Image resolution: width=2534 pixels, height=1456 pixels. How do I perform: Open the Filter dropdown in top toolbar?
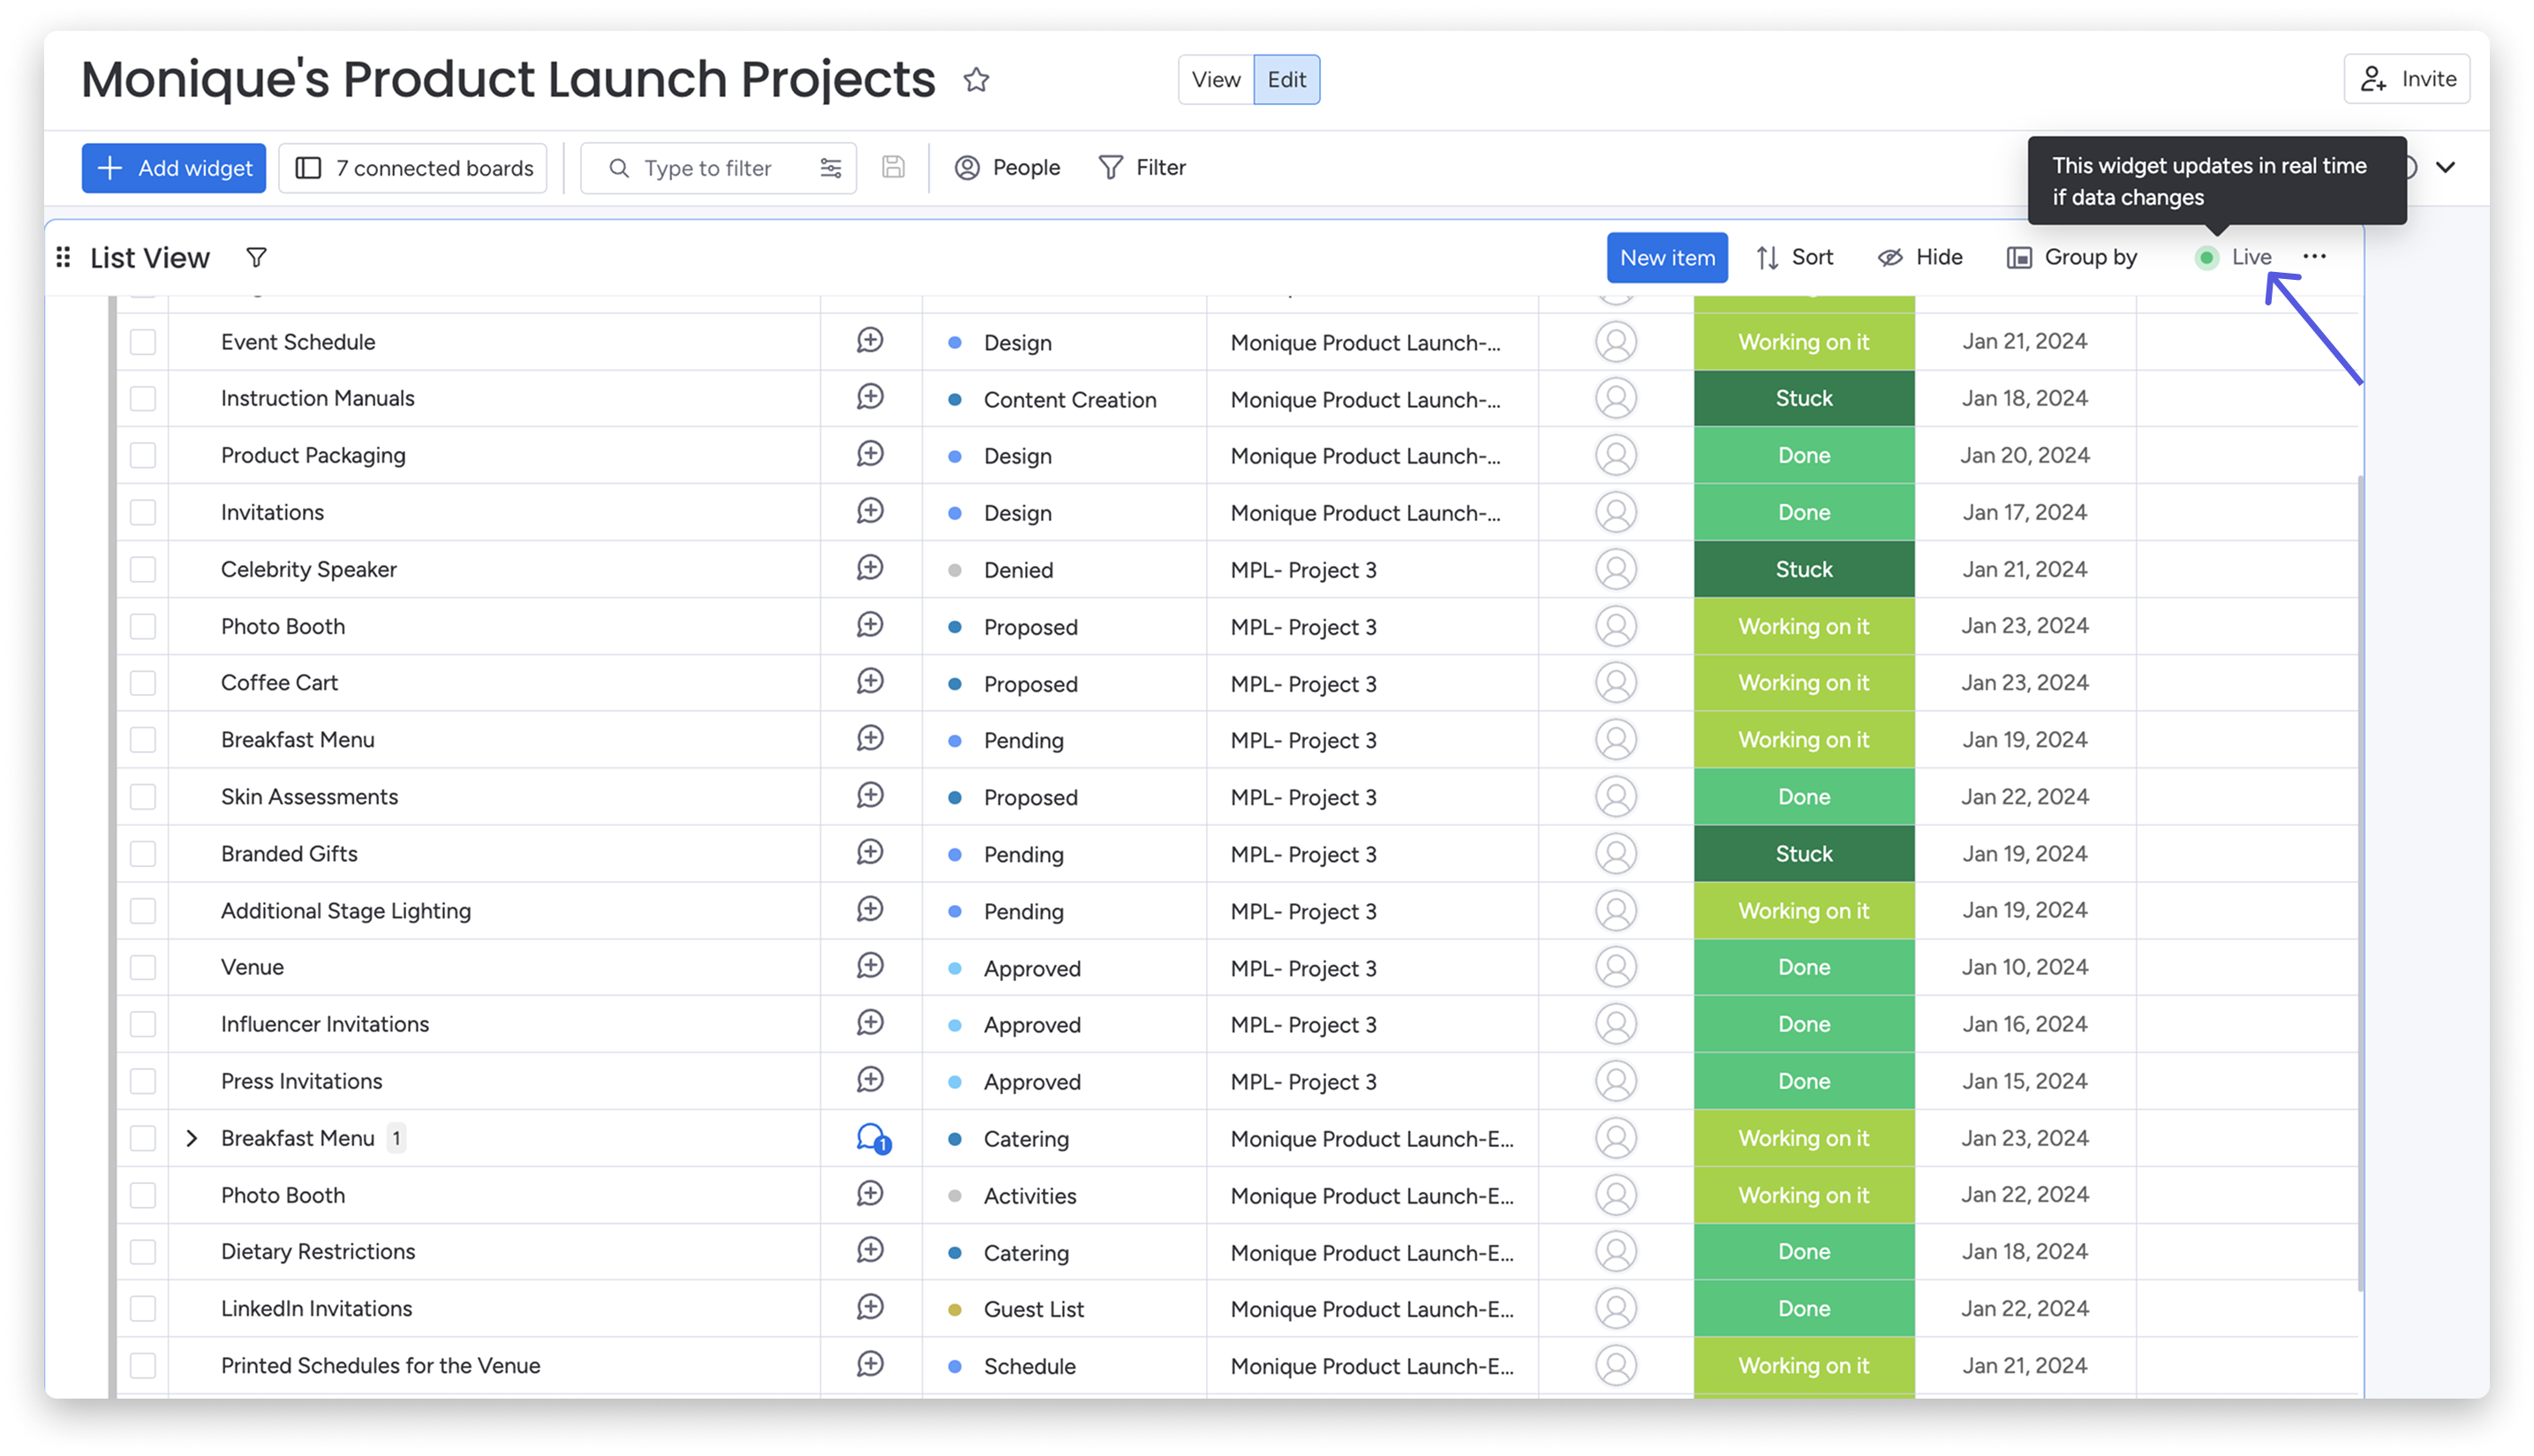point(1142,168)
